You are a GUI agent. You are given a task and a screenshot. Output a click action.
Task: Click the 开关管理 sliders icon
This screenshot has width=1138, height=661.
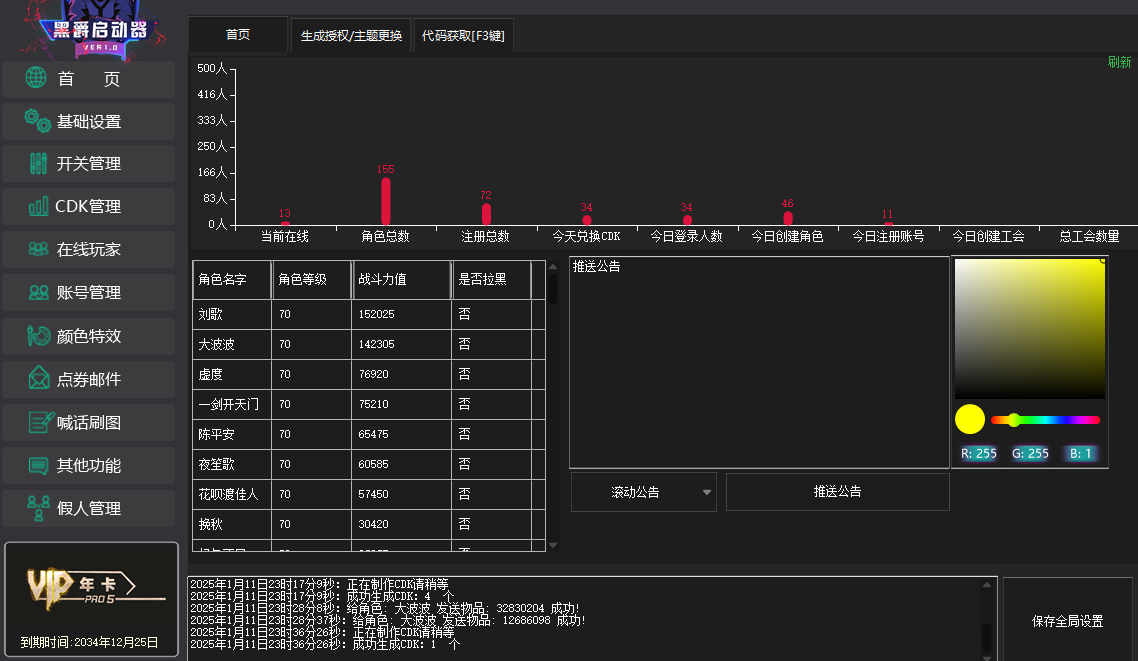pos(39,164)
